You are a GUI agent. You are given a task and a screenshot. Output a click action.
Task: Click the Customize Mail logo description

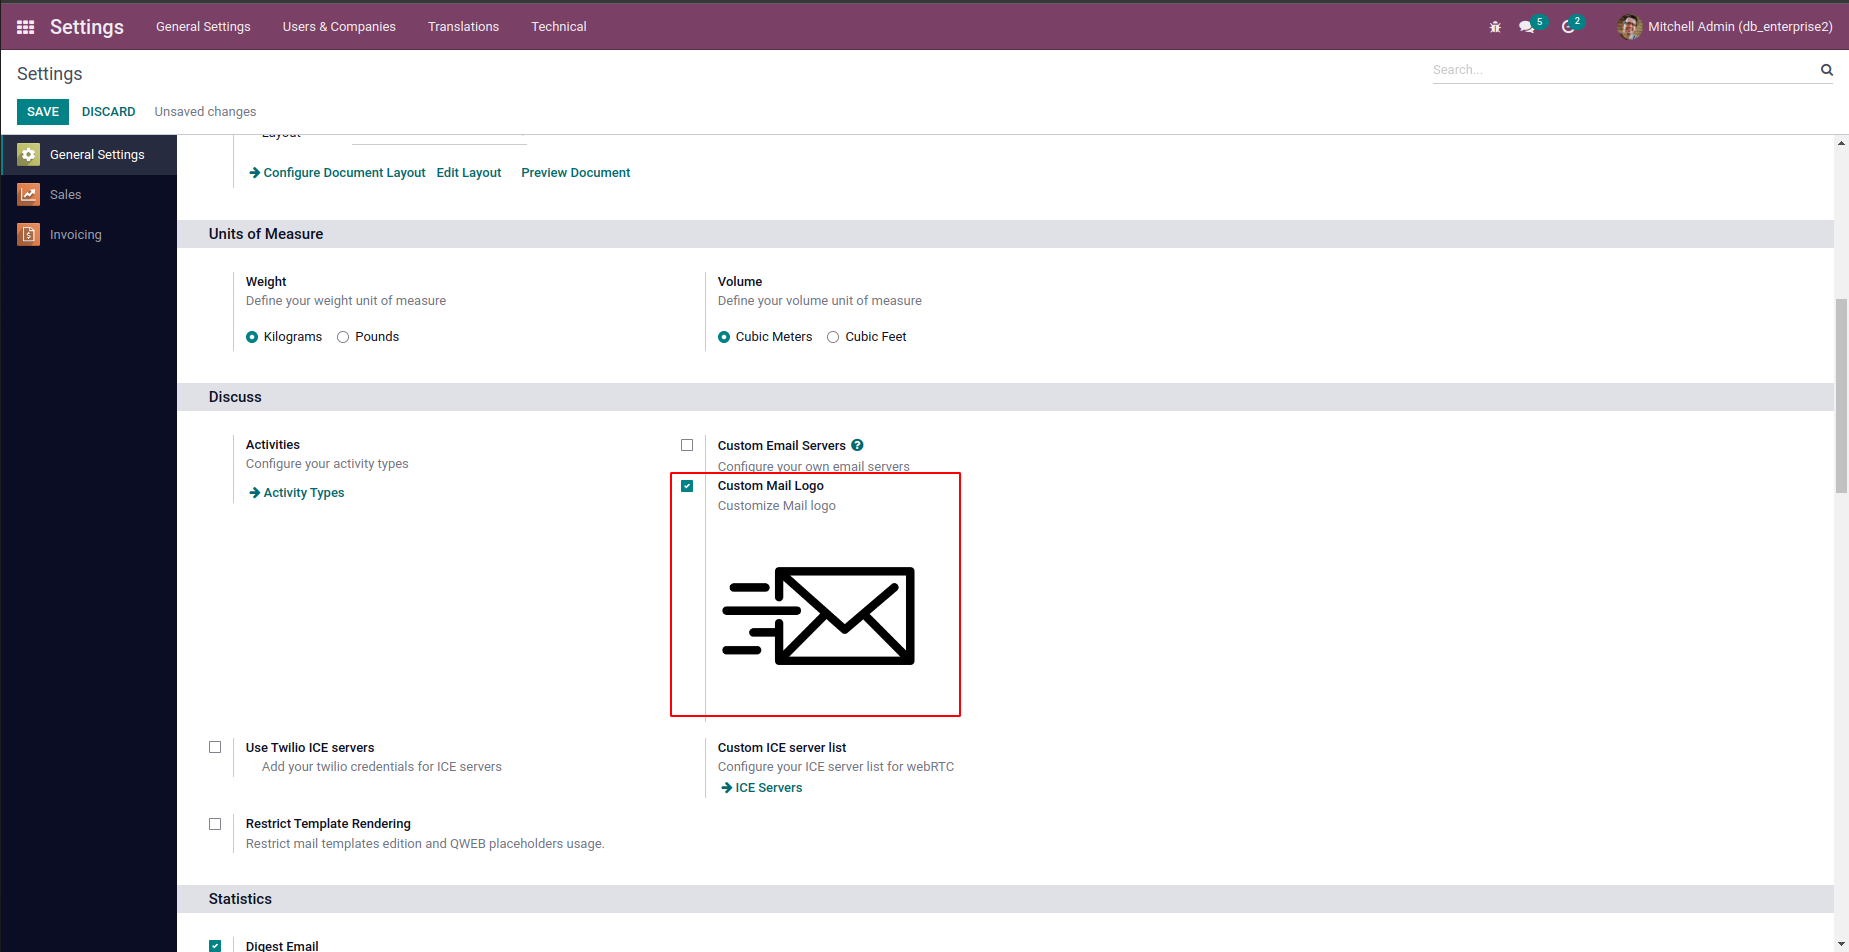pos(777,506)
